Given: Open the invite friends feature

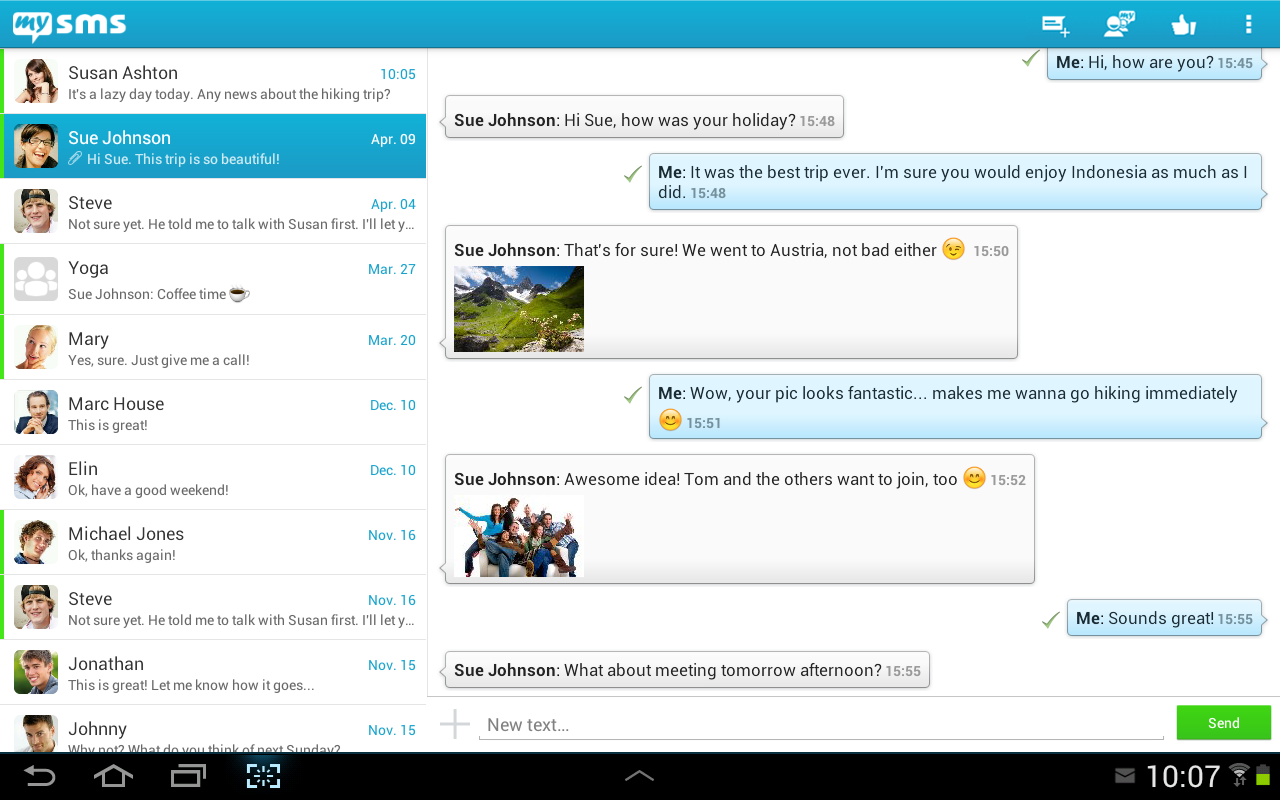Looking at the screenshot, I should point(1119,24).
